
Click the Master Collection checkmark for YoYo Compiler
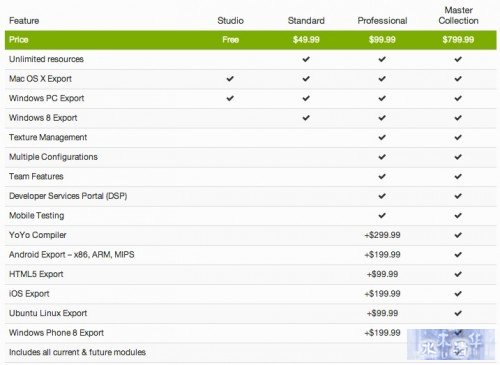[458, 235]
